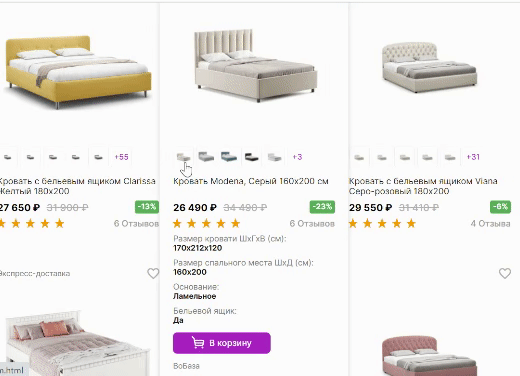
Task: Expand +3 more Modena color variants
Action: [297, 157]
